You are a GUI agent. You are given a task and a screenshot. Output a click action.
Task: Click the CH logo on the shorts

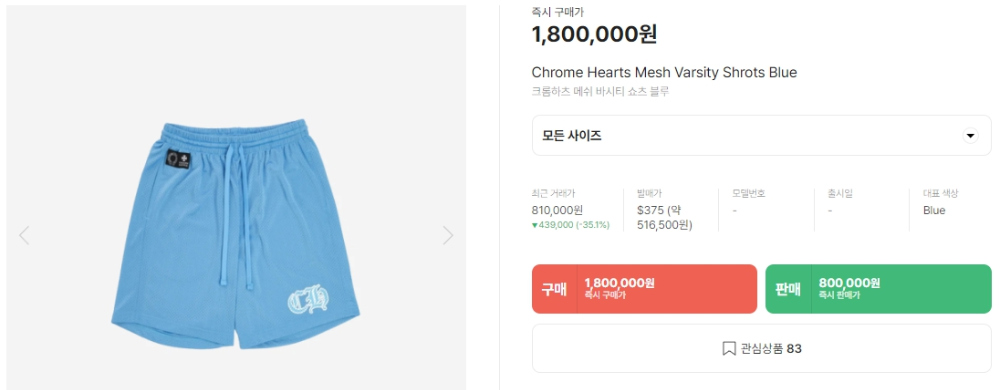click(x=307, y=300)
